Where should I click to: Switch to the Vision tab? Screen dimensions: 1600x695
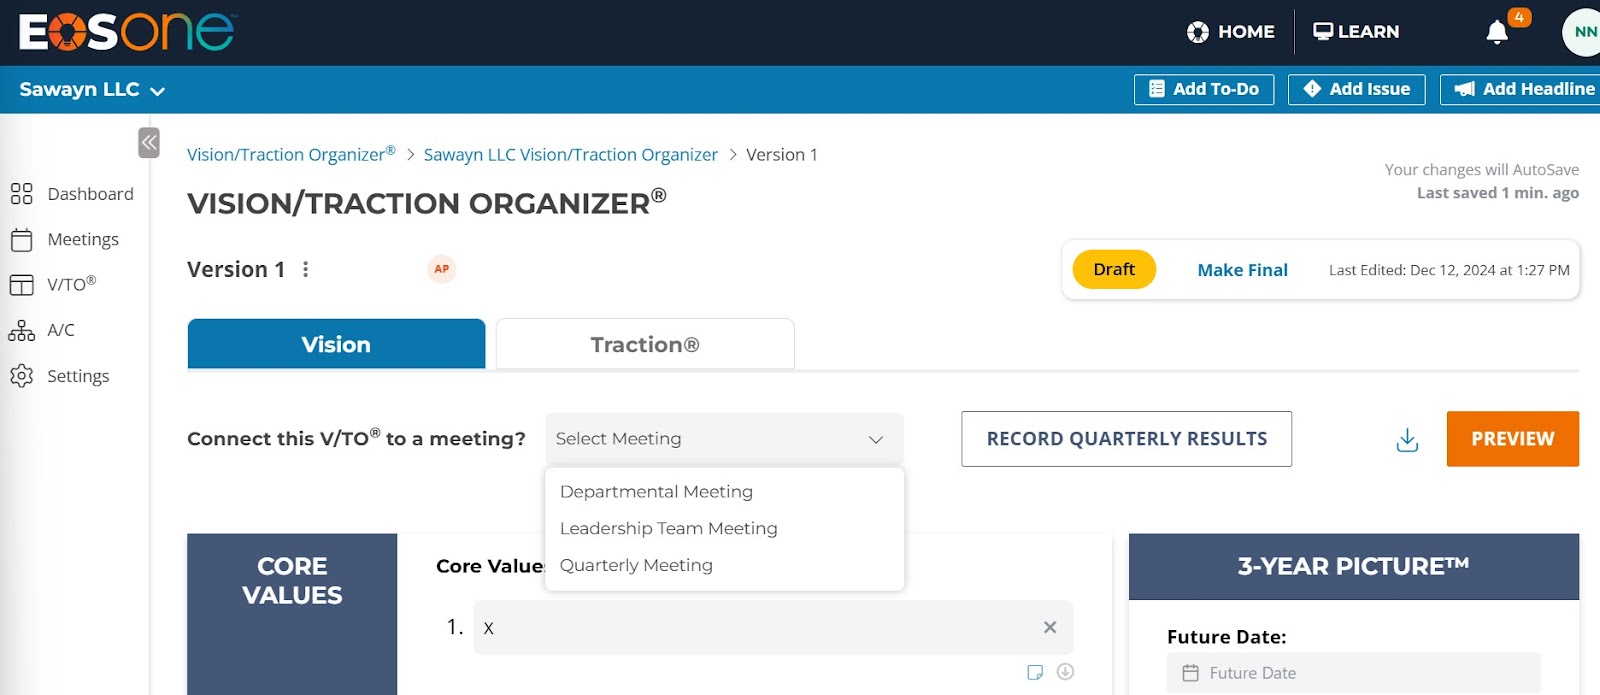click(x=336, y=344)
